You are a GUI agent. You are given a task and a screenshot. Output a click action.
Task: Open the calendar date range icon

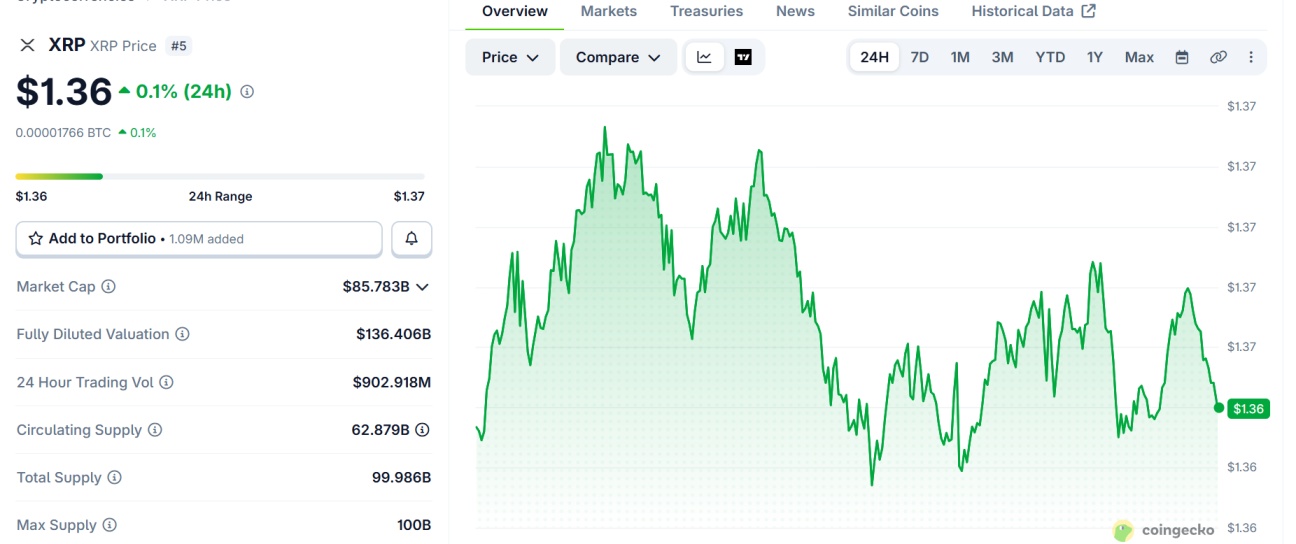(x=1182, y=57)
